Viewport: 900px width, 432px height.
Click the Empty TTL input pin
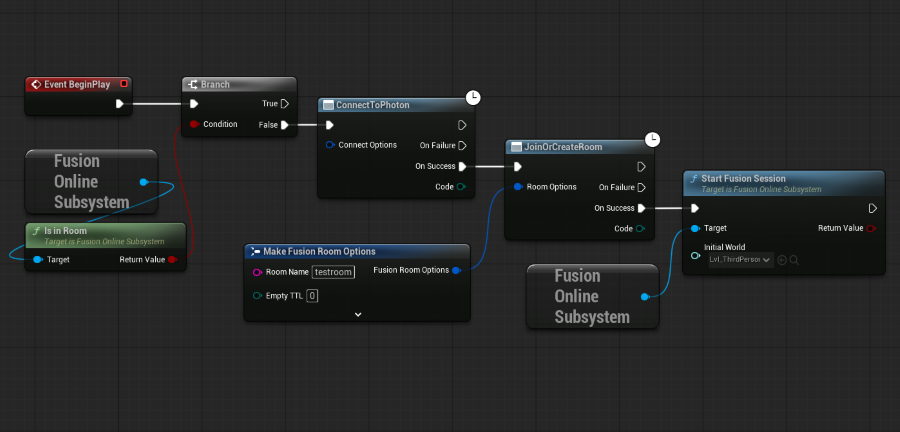click(x=258, y=295)
